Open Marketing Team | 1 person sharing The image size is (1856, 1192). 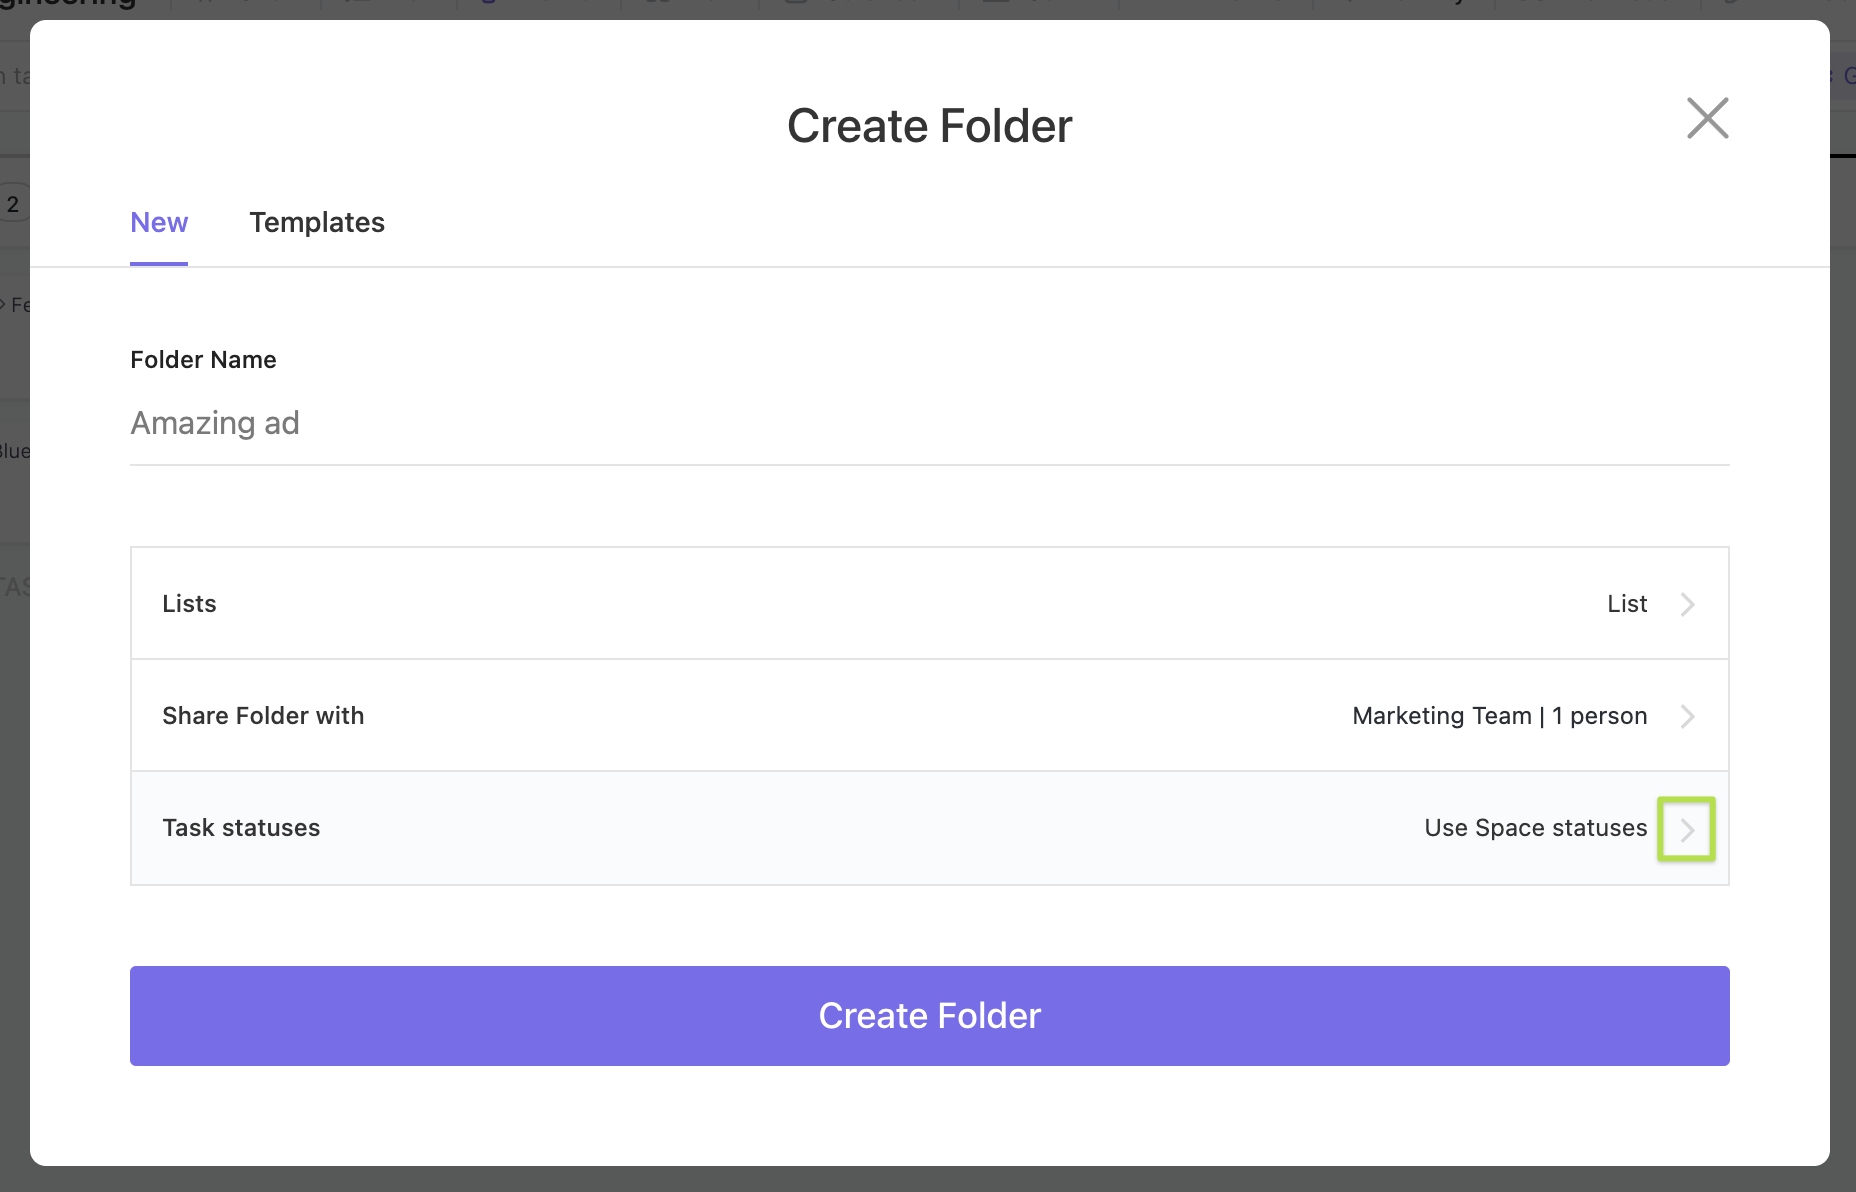point(1498,716)
